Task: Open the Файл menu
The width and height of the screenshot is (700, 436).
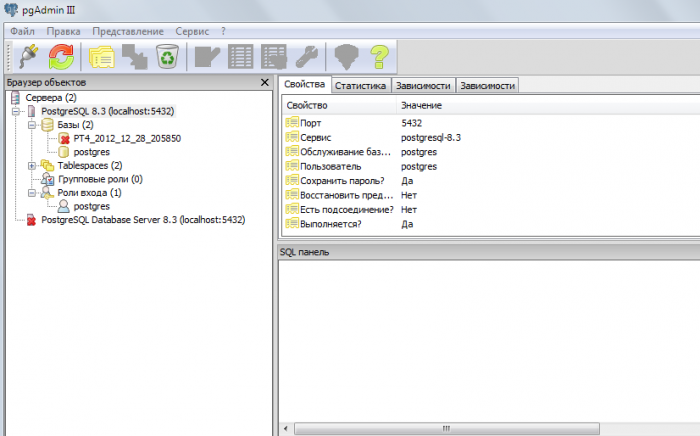Action: click(x=22, y=31)
